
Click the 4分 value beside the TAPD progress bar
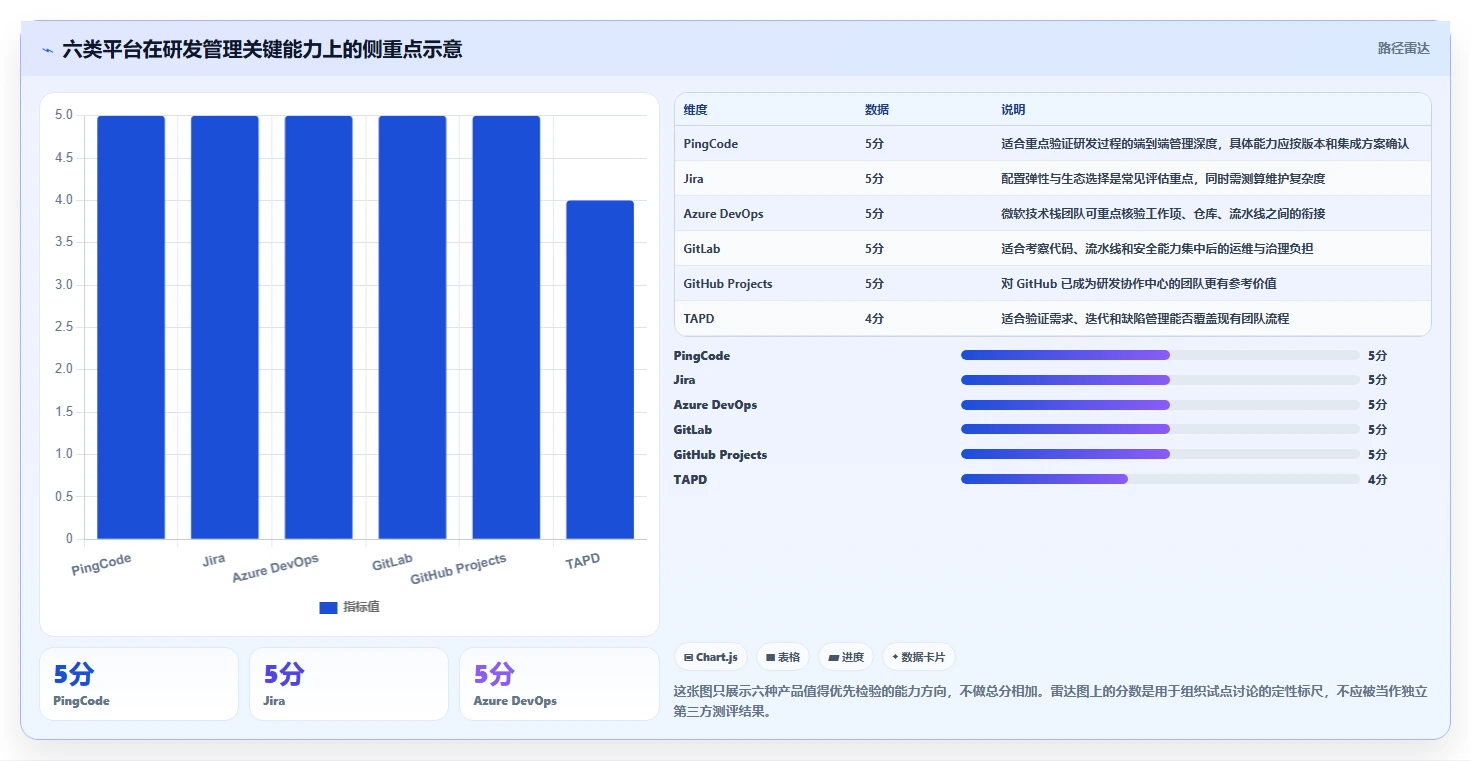1377,480
